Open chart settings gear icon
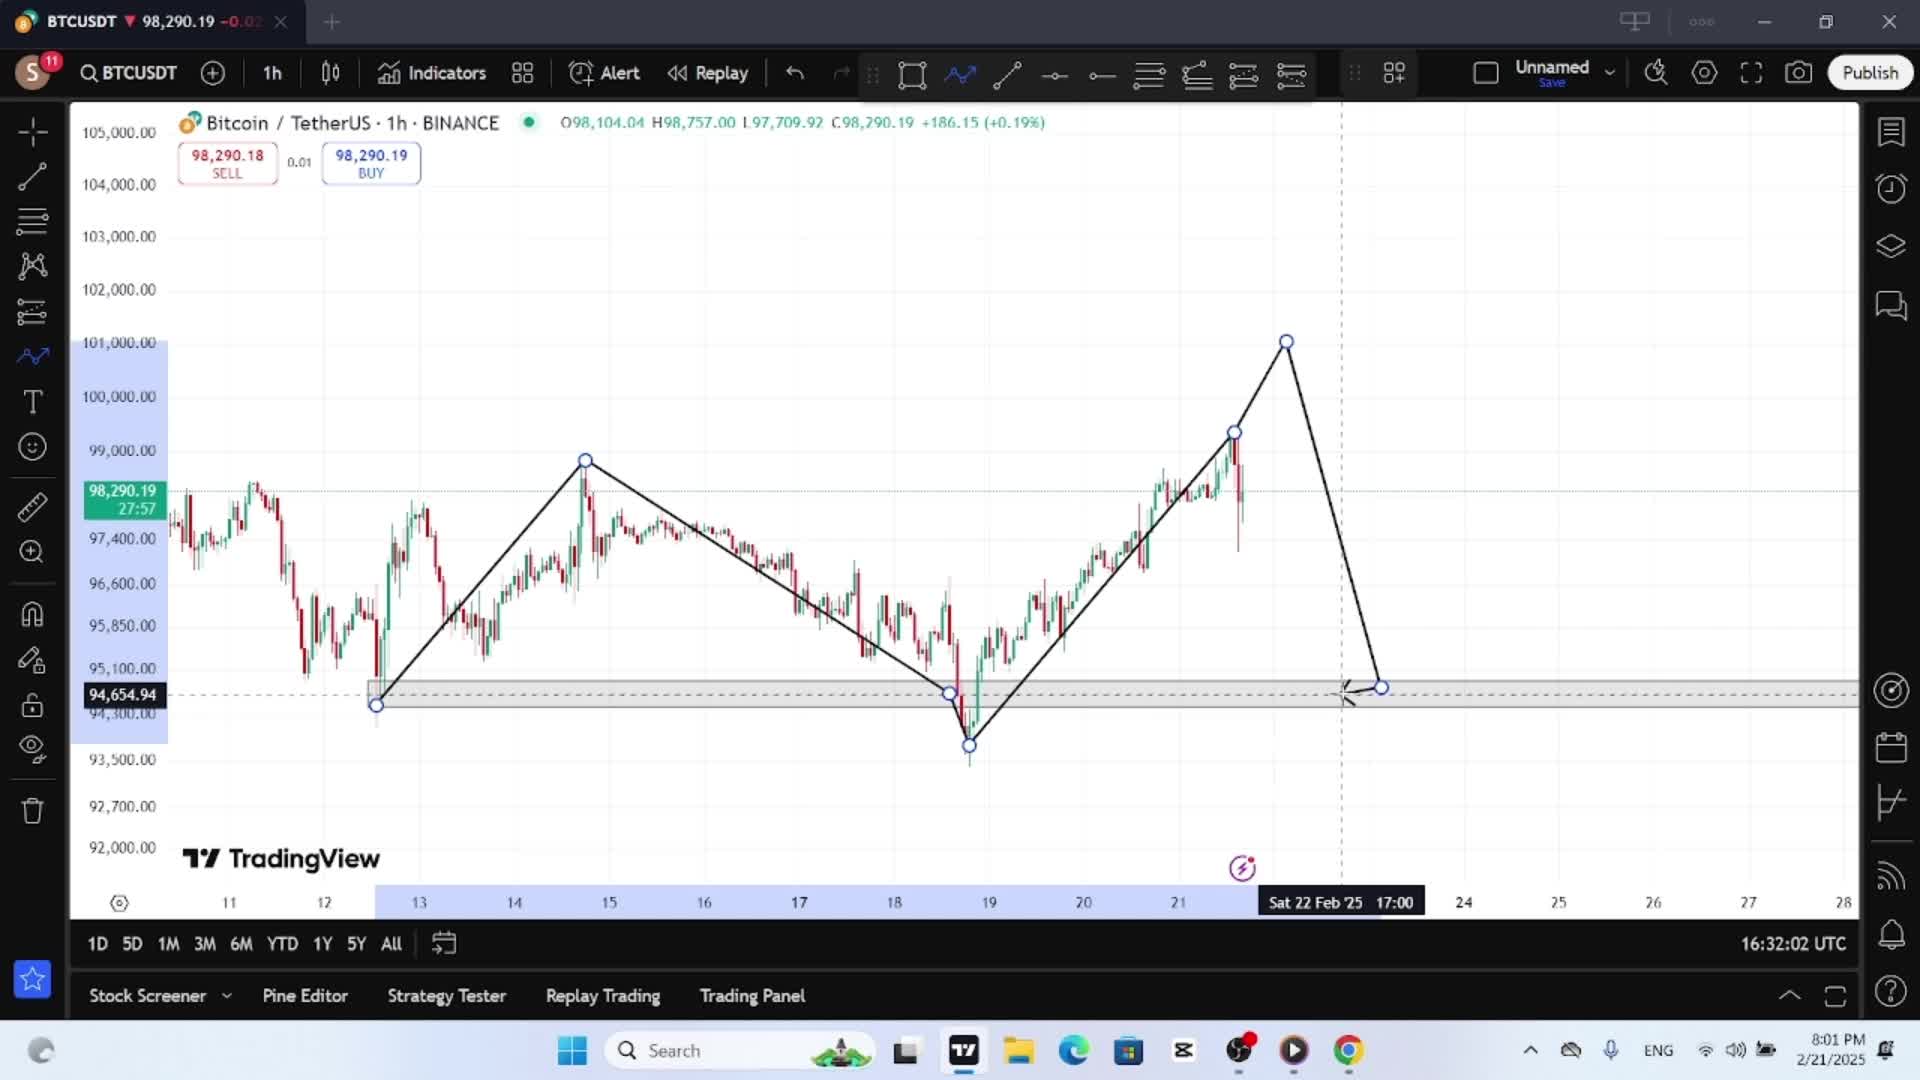The width and height of the screenshot is (1920, 1080). [1704, 73]
